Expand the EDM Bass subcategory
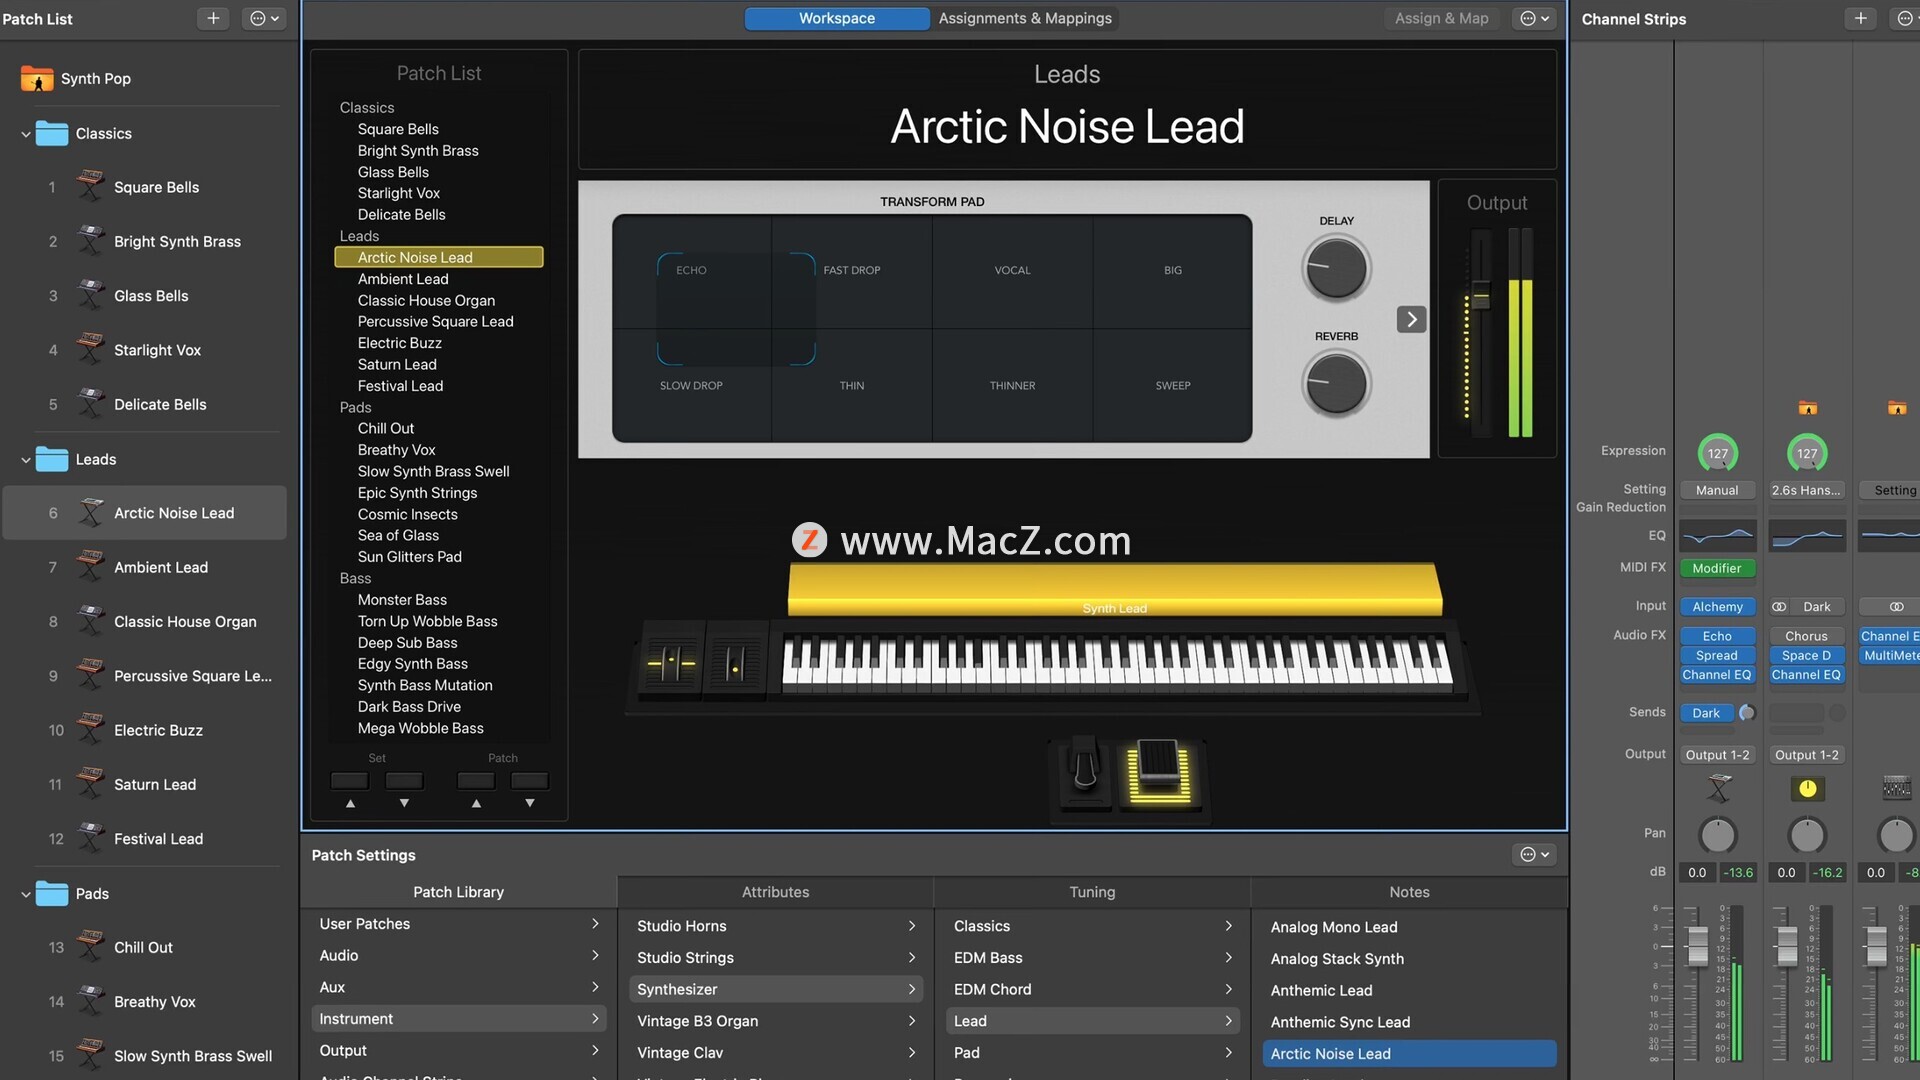Image resolution: width=1920 pixels, height=1080 pixels. tap(1092, 957)
